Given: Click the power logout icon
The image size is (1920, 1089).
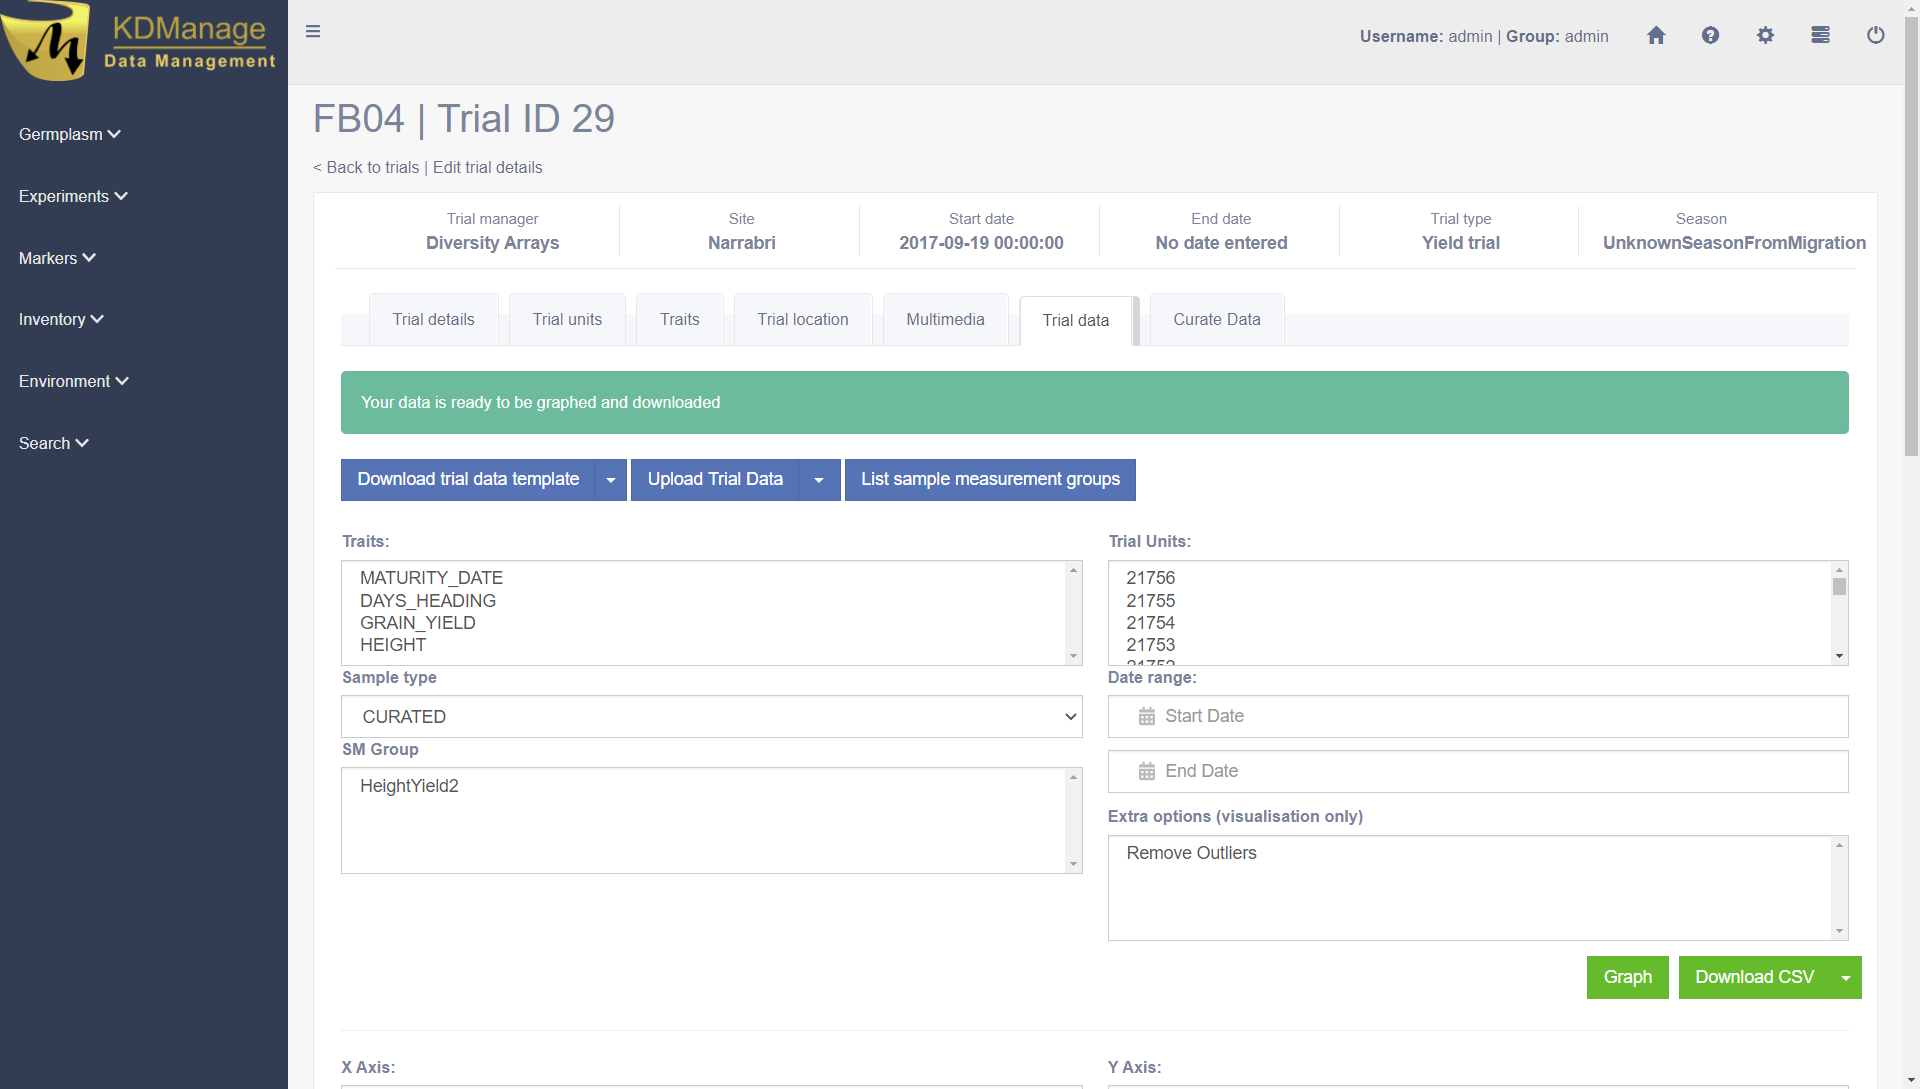Looking at the screenshot, I should click(x=1875, y=36).
